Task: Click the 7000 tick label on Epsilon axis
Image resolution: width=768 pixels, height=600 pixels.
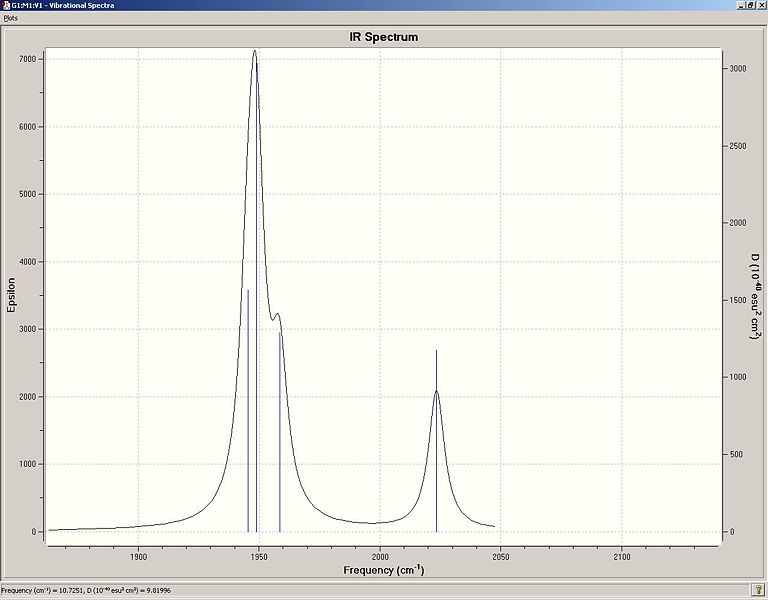Action: [27, 59]
